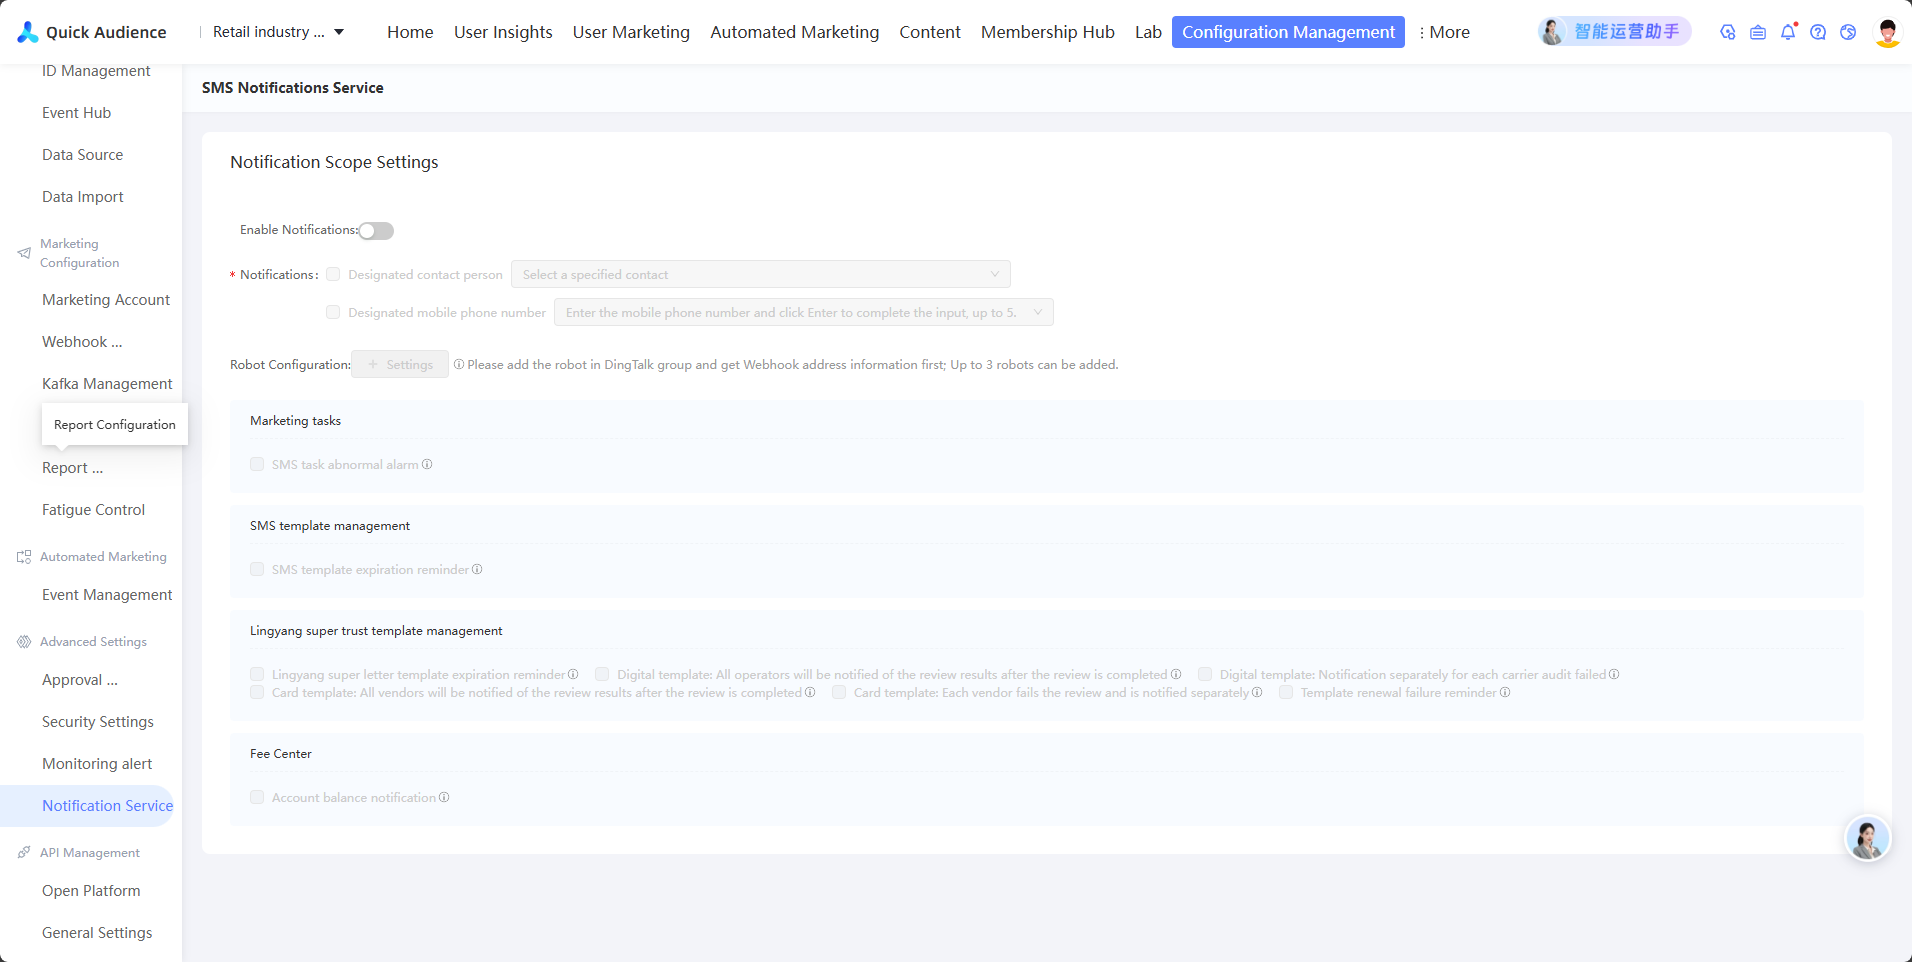Open Marketing Account in sidebar

(106, 300)
